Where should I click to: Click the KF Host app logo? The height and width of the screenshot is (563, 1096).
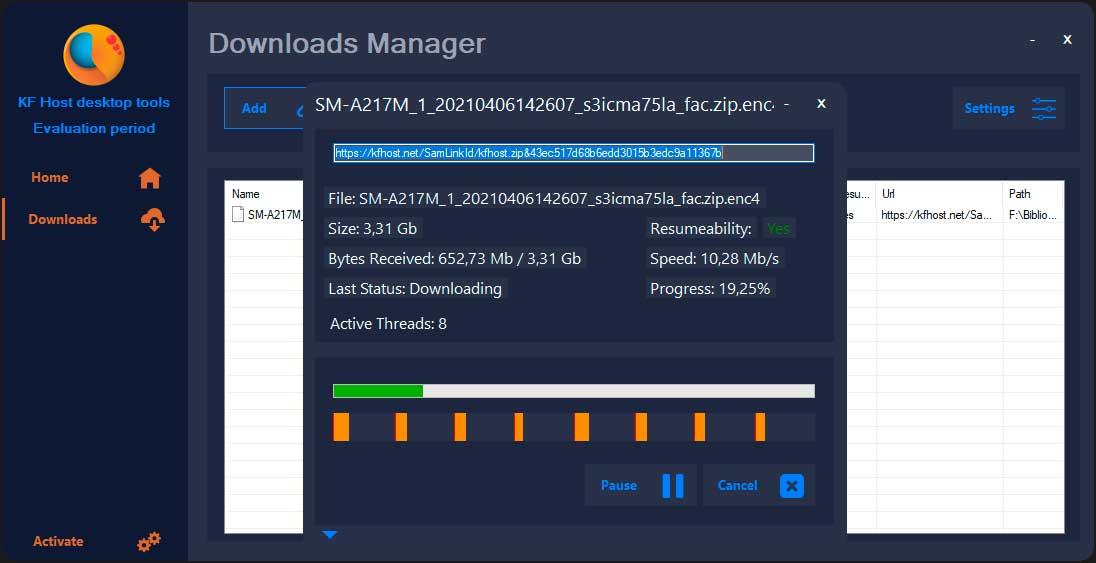pos(94,55)
